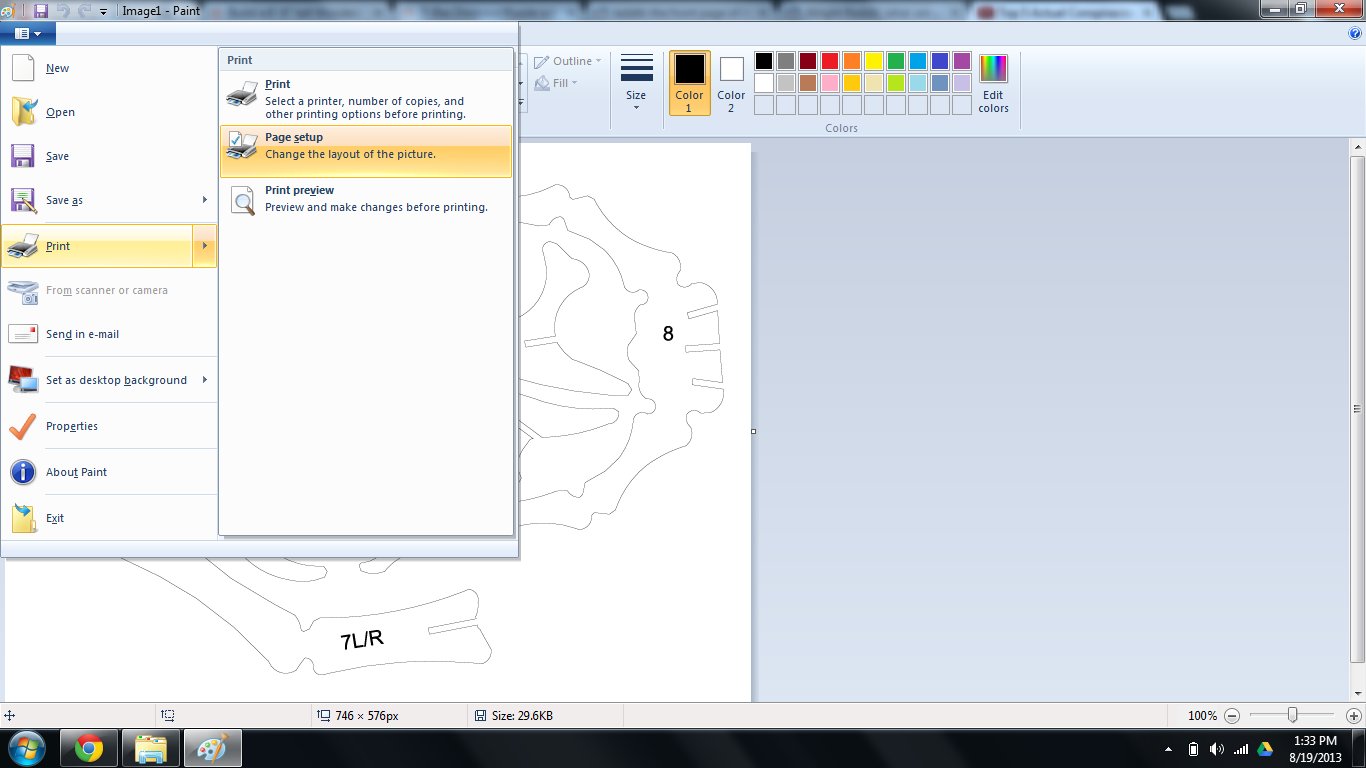Select Send in e-mail envelope item
This screenshot has width=1366, height=768.
[x=109, y=334]
